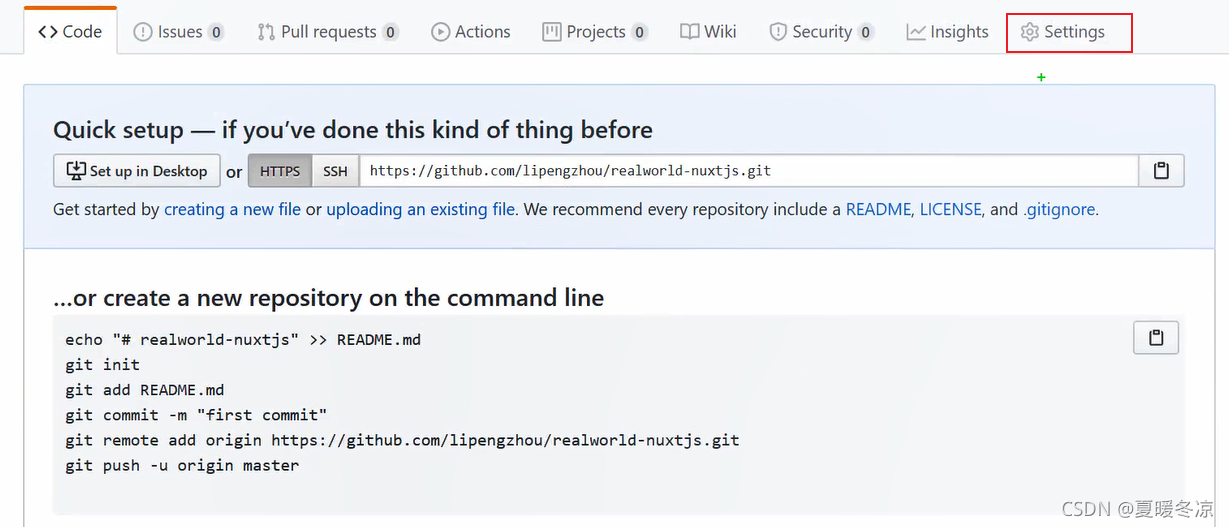Click the Set up in Desktop button
Viewport: 1229px width, 527px height.
137,171
